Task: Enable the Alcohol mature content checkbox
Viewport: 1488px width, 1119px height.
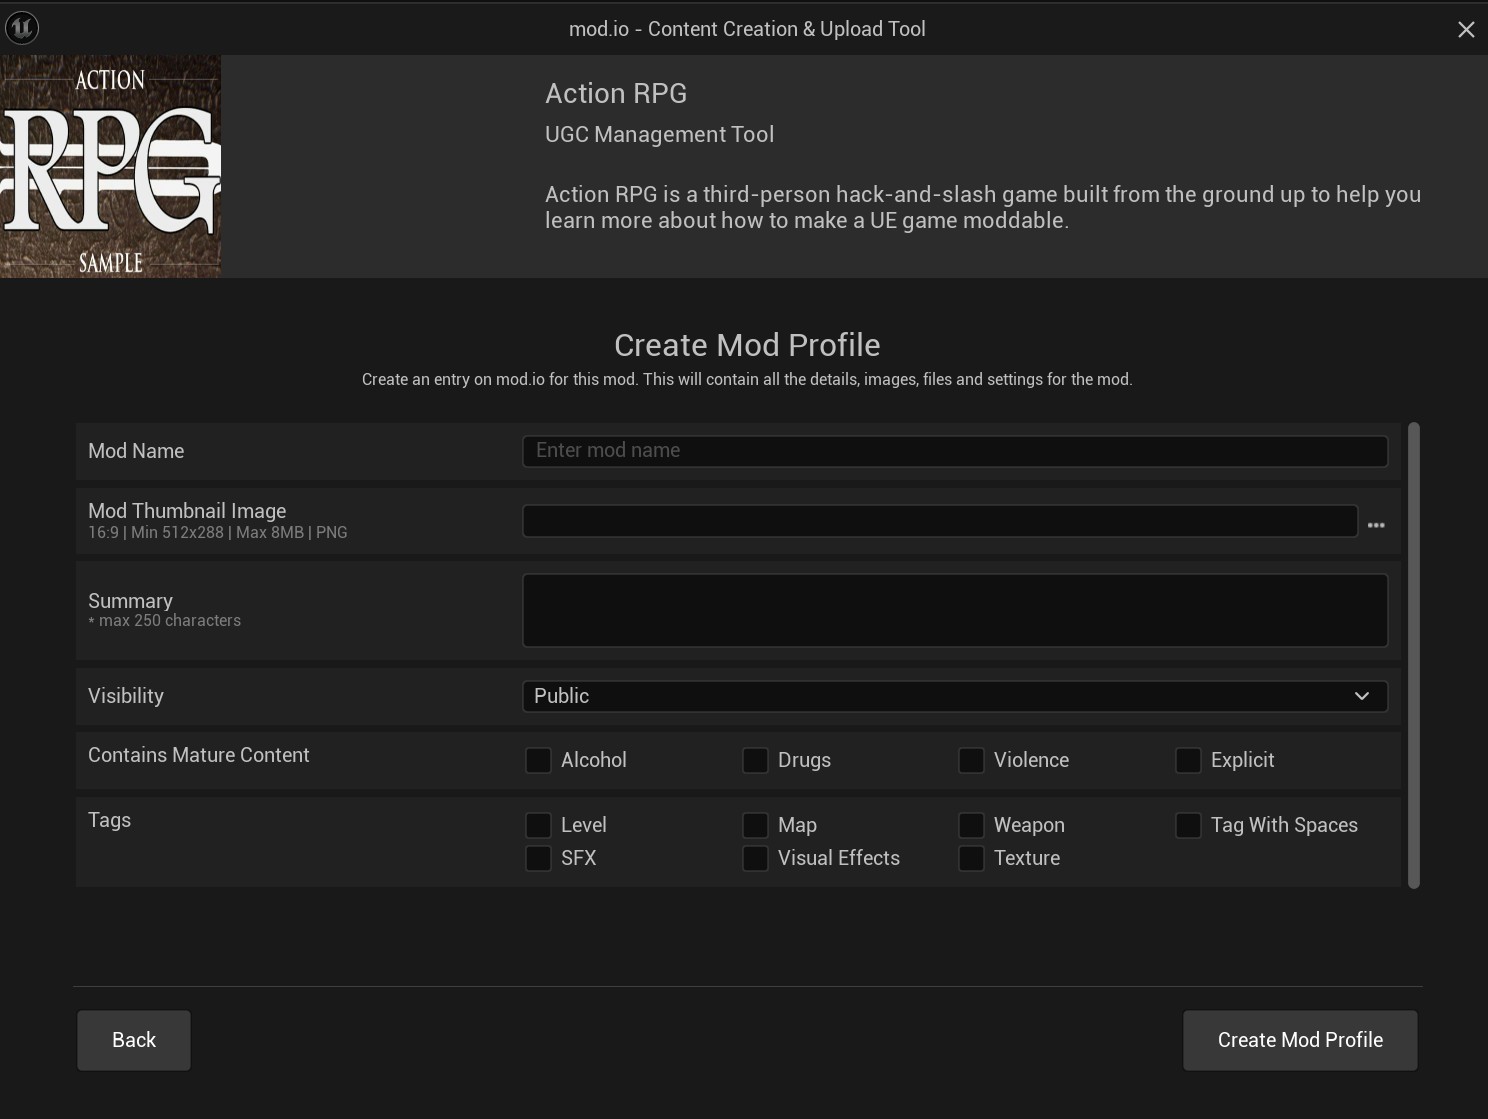Action: click(538, 760)
